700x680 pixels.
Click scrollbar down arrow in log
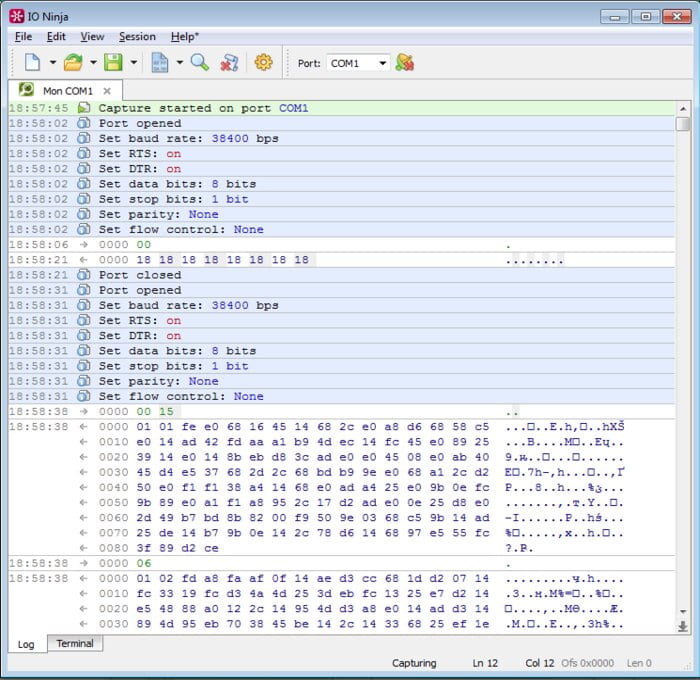coord(683,611)
